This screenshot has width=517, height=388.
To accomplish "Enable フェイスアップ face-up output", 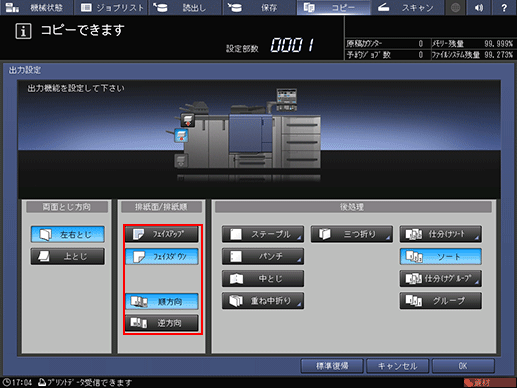I will (162, 234).
